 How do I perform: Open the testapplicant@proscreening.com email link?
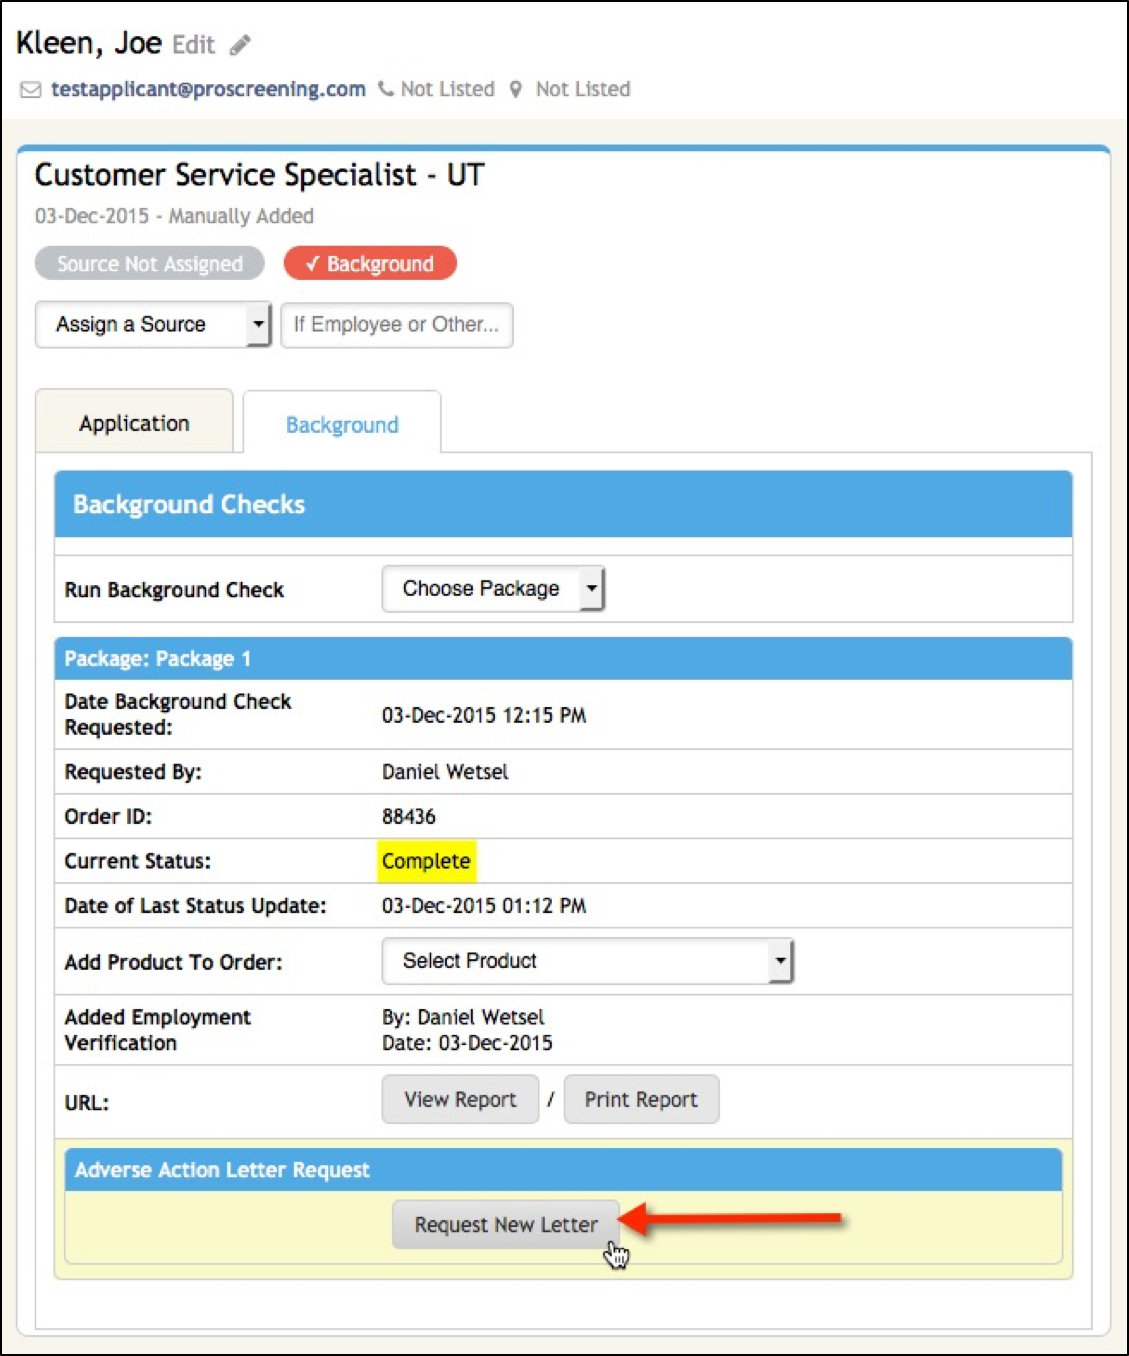click(x=208, y=89)
